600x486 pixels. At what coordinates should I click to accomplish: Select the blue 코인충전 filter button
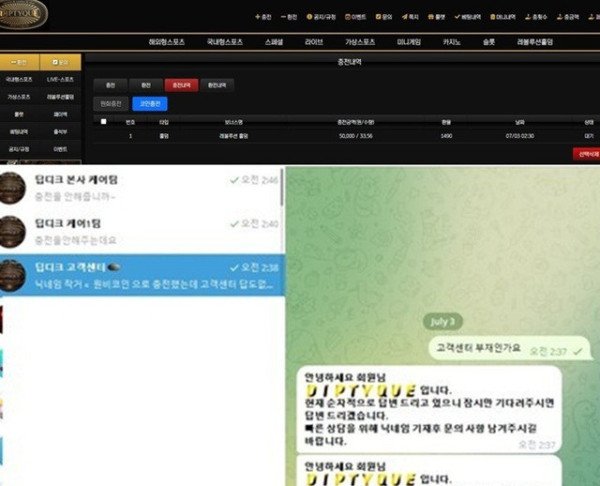pyautogui.click(x=150, y=104)
